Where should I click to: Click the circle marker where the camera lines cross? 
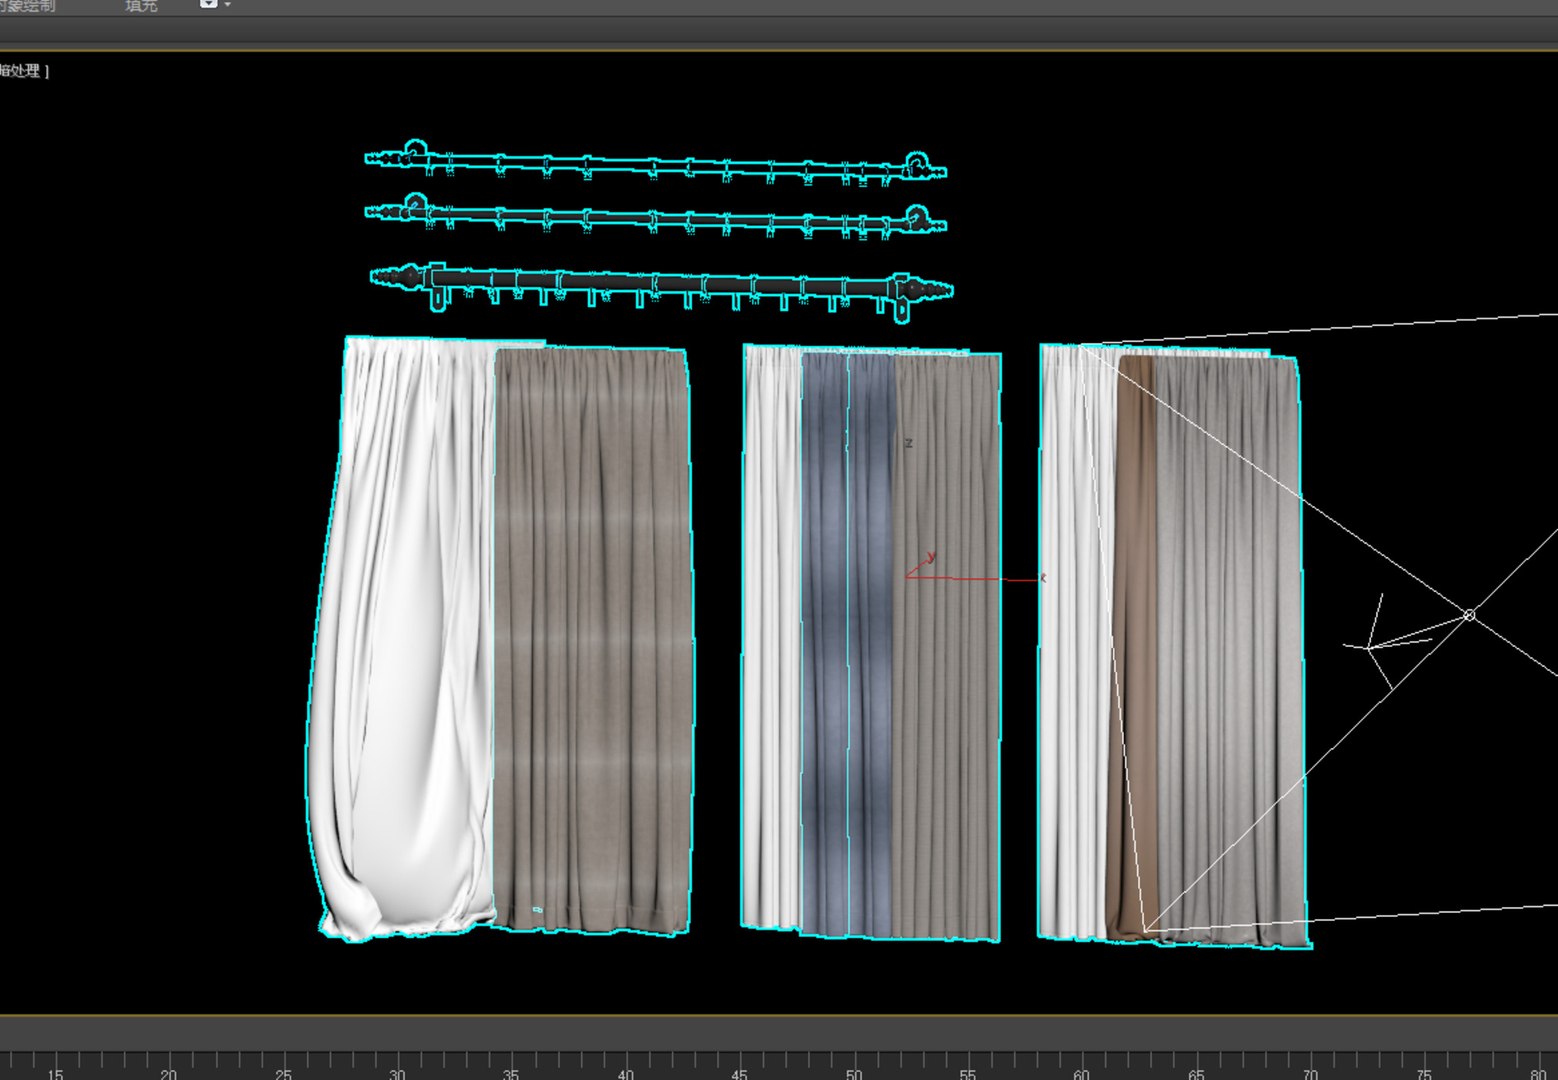tap(1469, 615)
